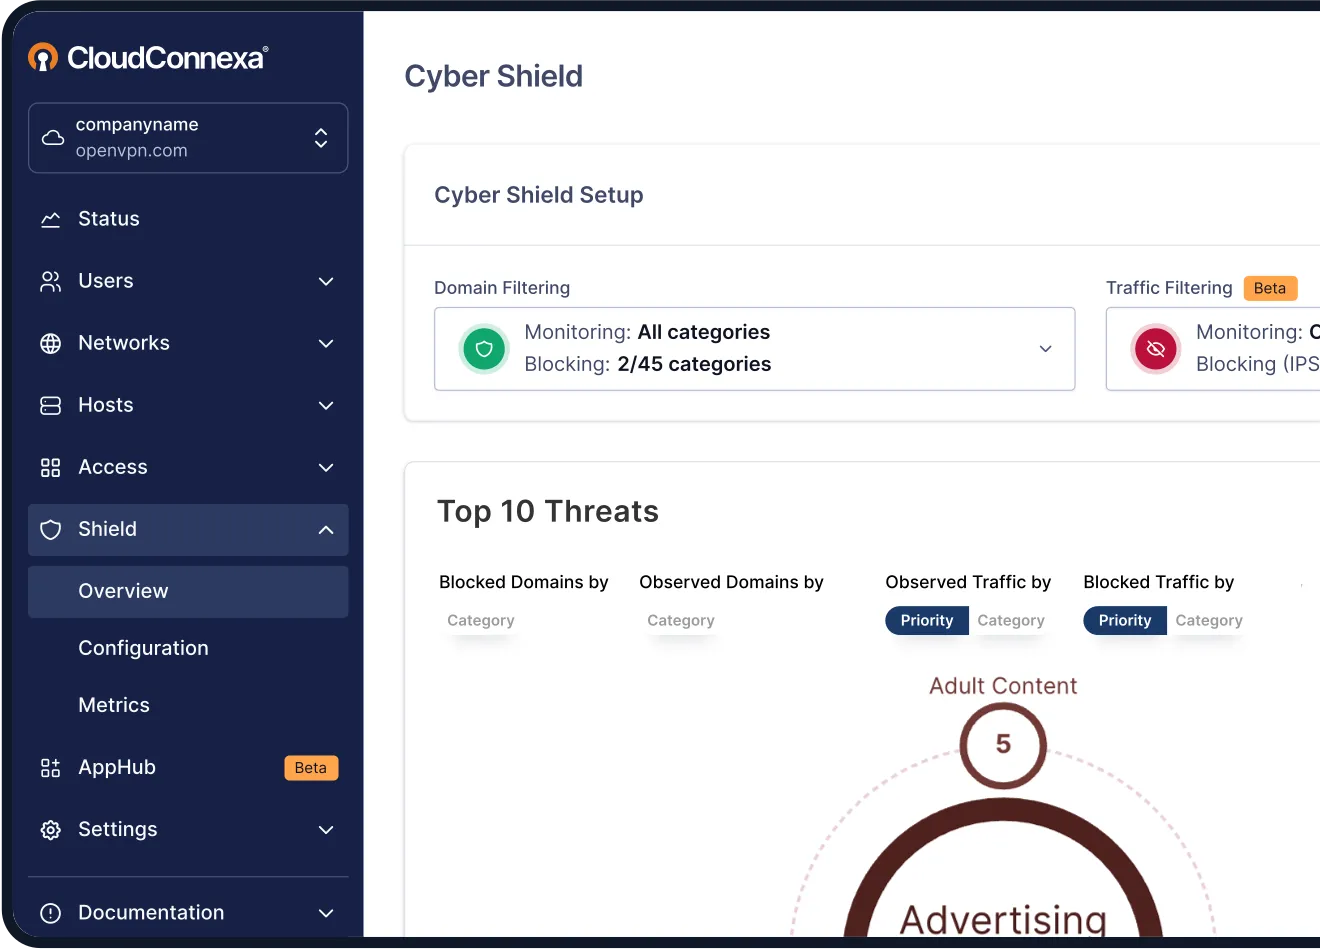The image size is (1320, 950).
Task: Click the cloud icon in company selector
Action: [x=53, y=138]
